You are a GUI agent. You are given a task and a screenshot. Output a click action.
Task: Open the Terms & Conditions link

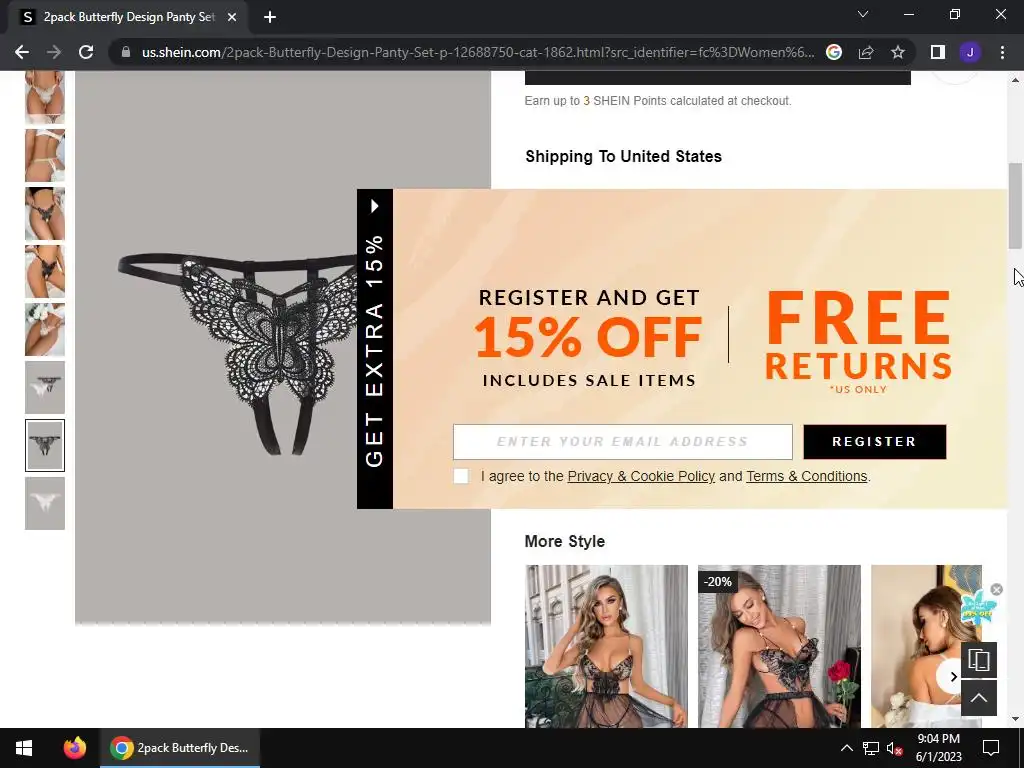[807, 476]
